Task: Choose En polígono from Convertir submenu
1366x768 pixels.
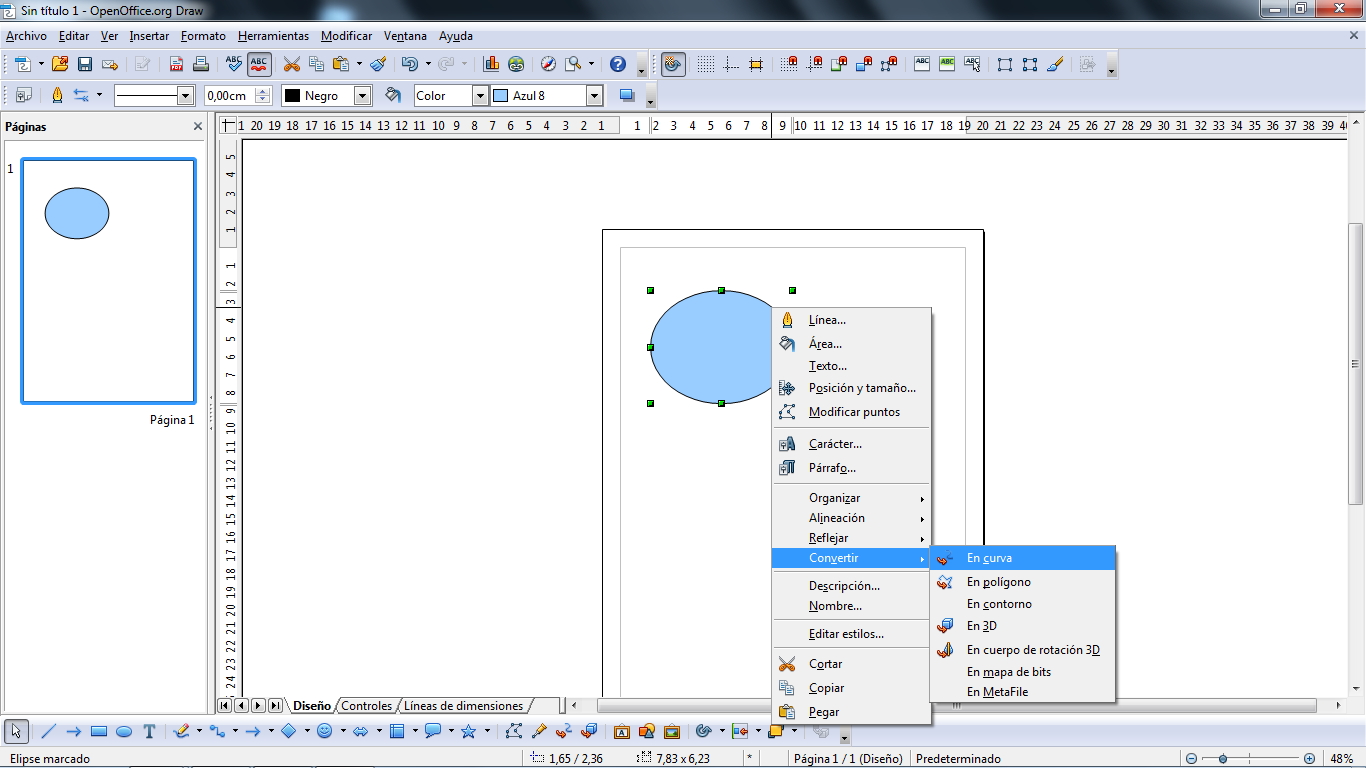Action: click(x=1022, y=582)
